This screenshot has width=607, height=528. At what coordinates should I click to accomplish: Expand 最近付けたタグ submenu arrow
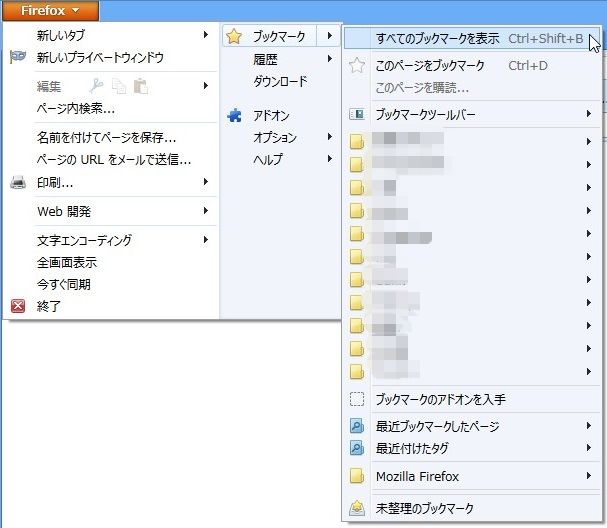pos(589,447)
